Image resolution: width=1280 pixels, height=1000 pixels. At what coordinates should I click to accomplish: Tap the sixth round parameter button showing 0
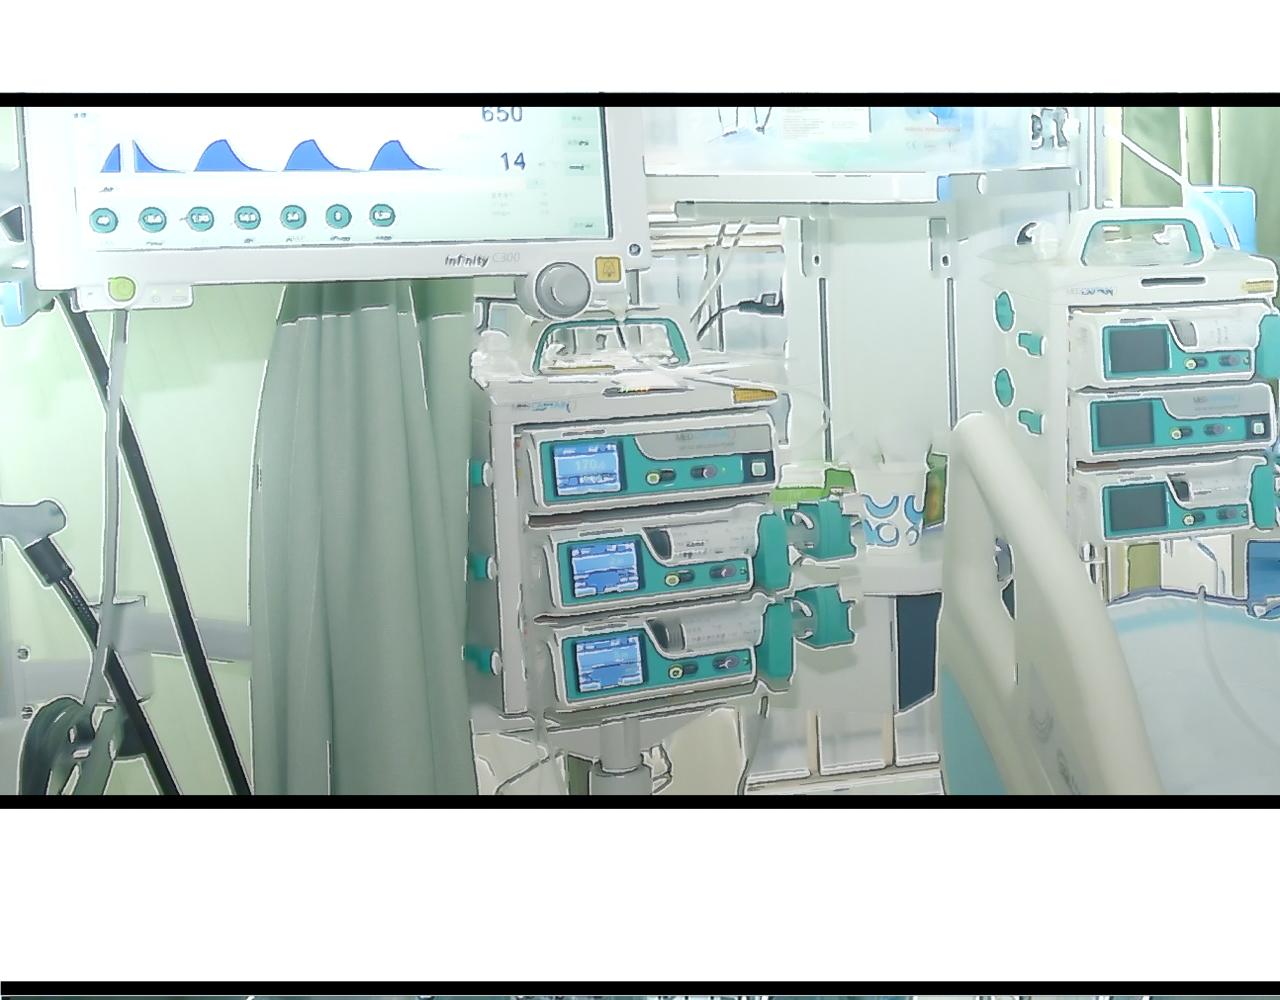coord(338,216)
